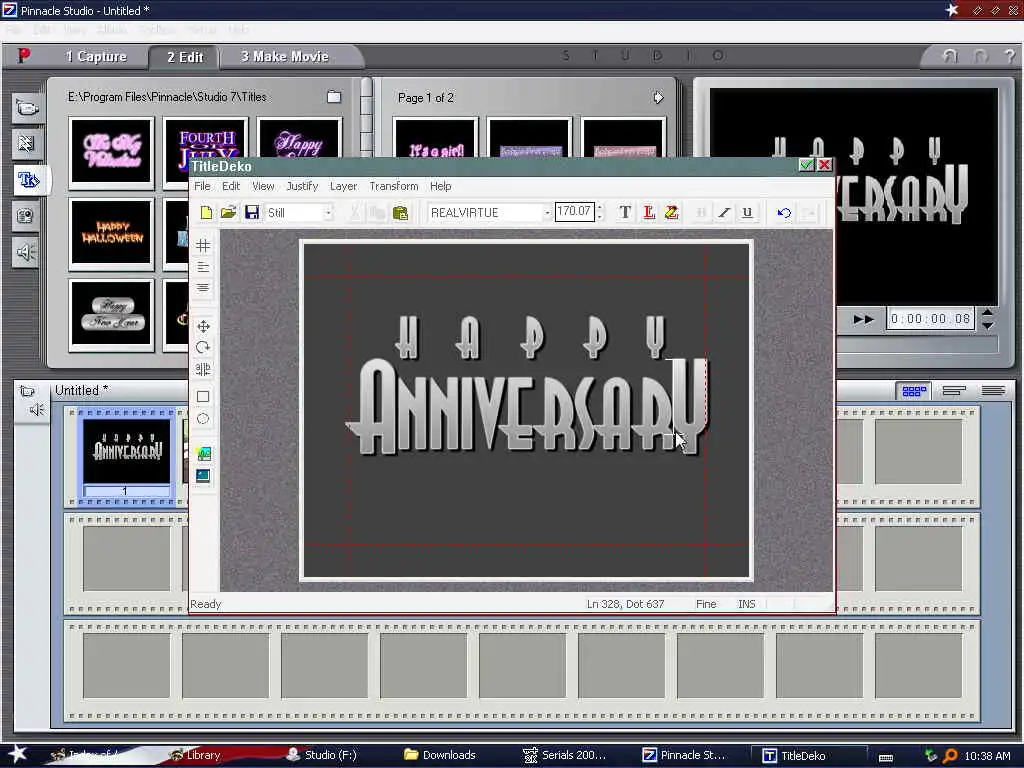Select the plain text T tool
The width and height of the screenshot is (1024, 768).
(625, 212)
